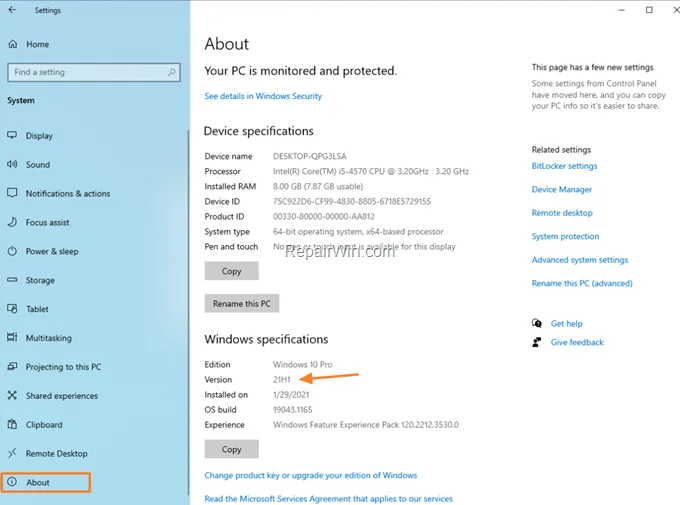Open Microsoft Services Agreement link
Screen dimensions: 680x505
(328, 498)
